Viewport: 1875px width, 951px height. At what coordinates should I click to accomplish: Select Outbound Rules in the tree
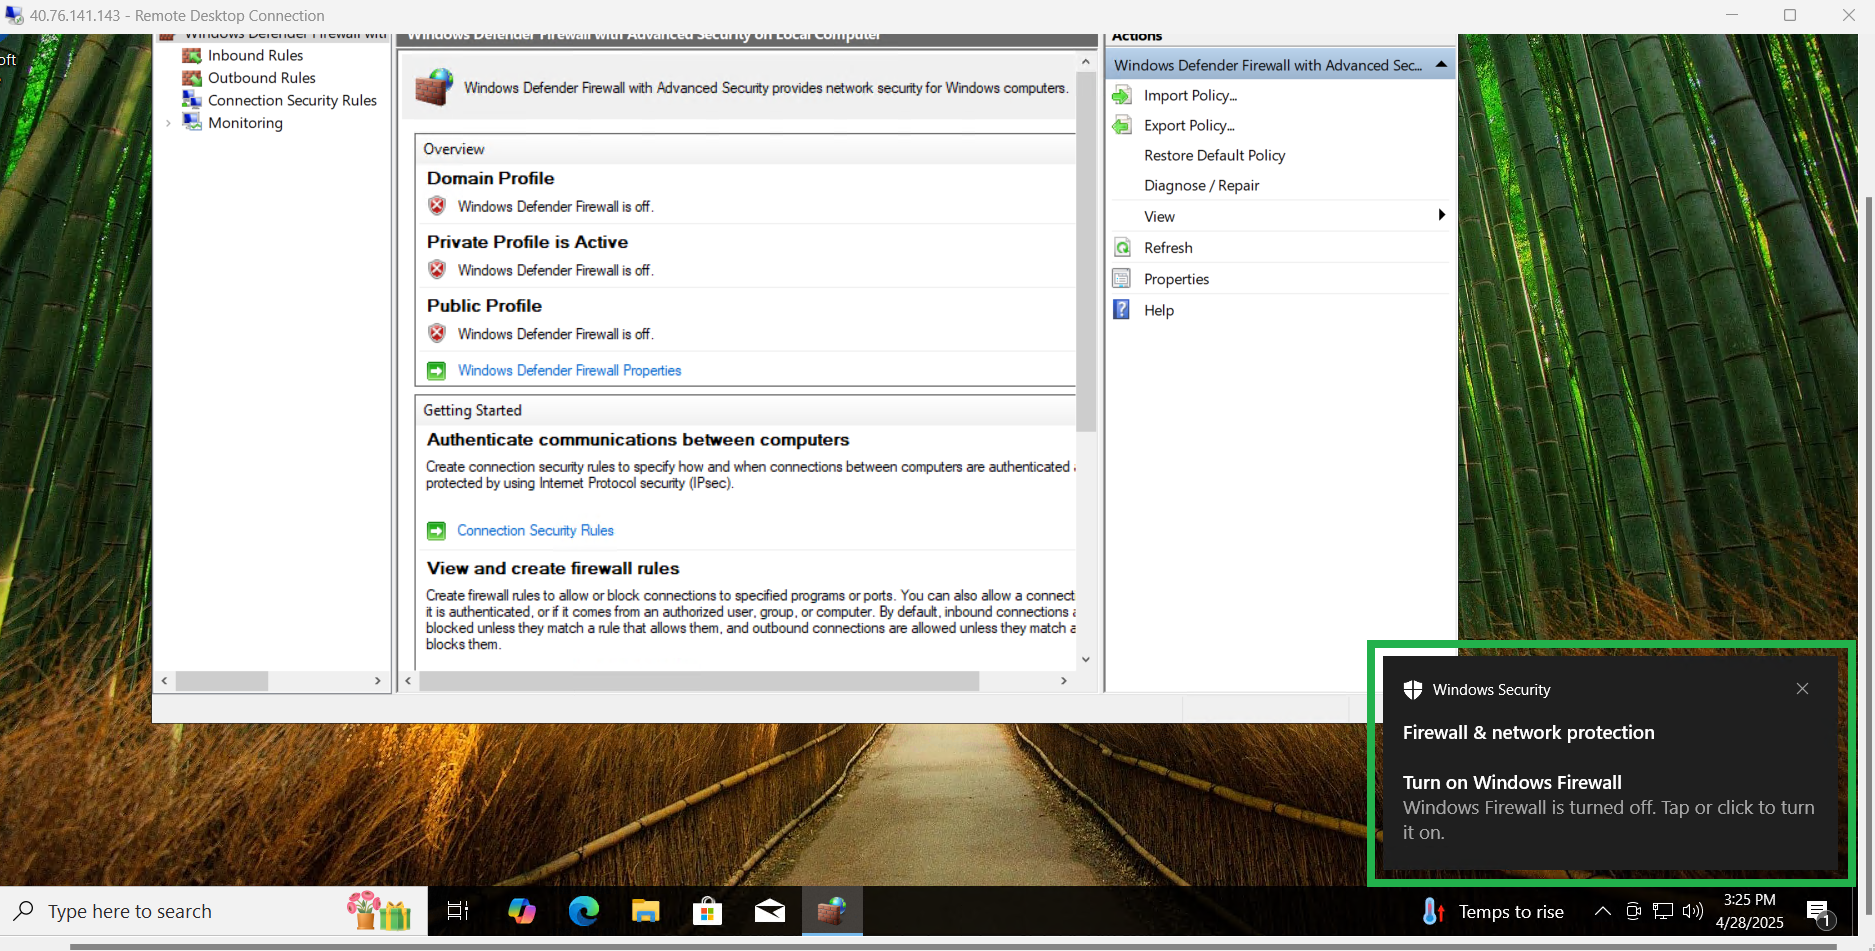(261, 78)
